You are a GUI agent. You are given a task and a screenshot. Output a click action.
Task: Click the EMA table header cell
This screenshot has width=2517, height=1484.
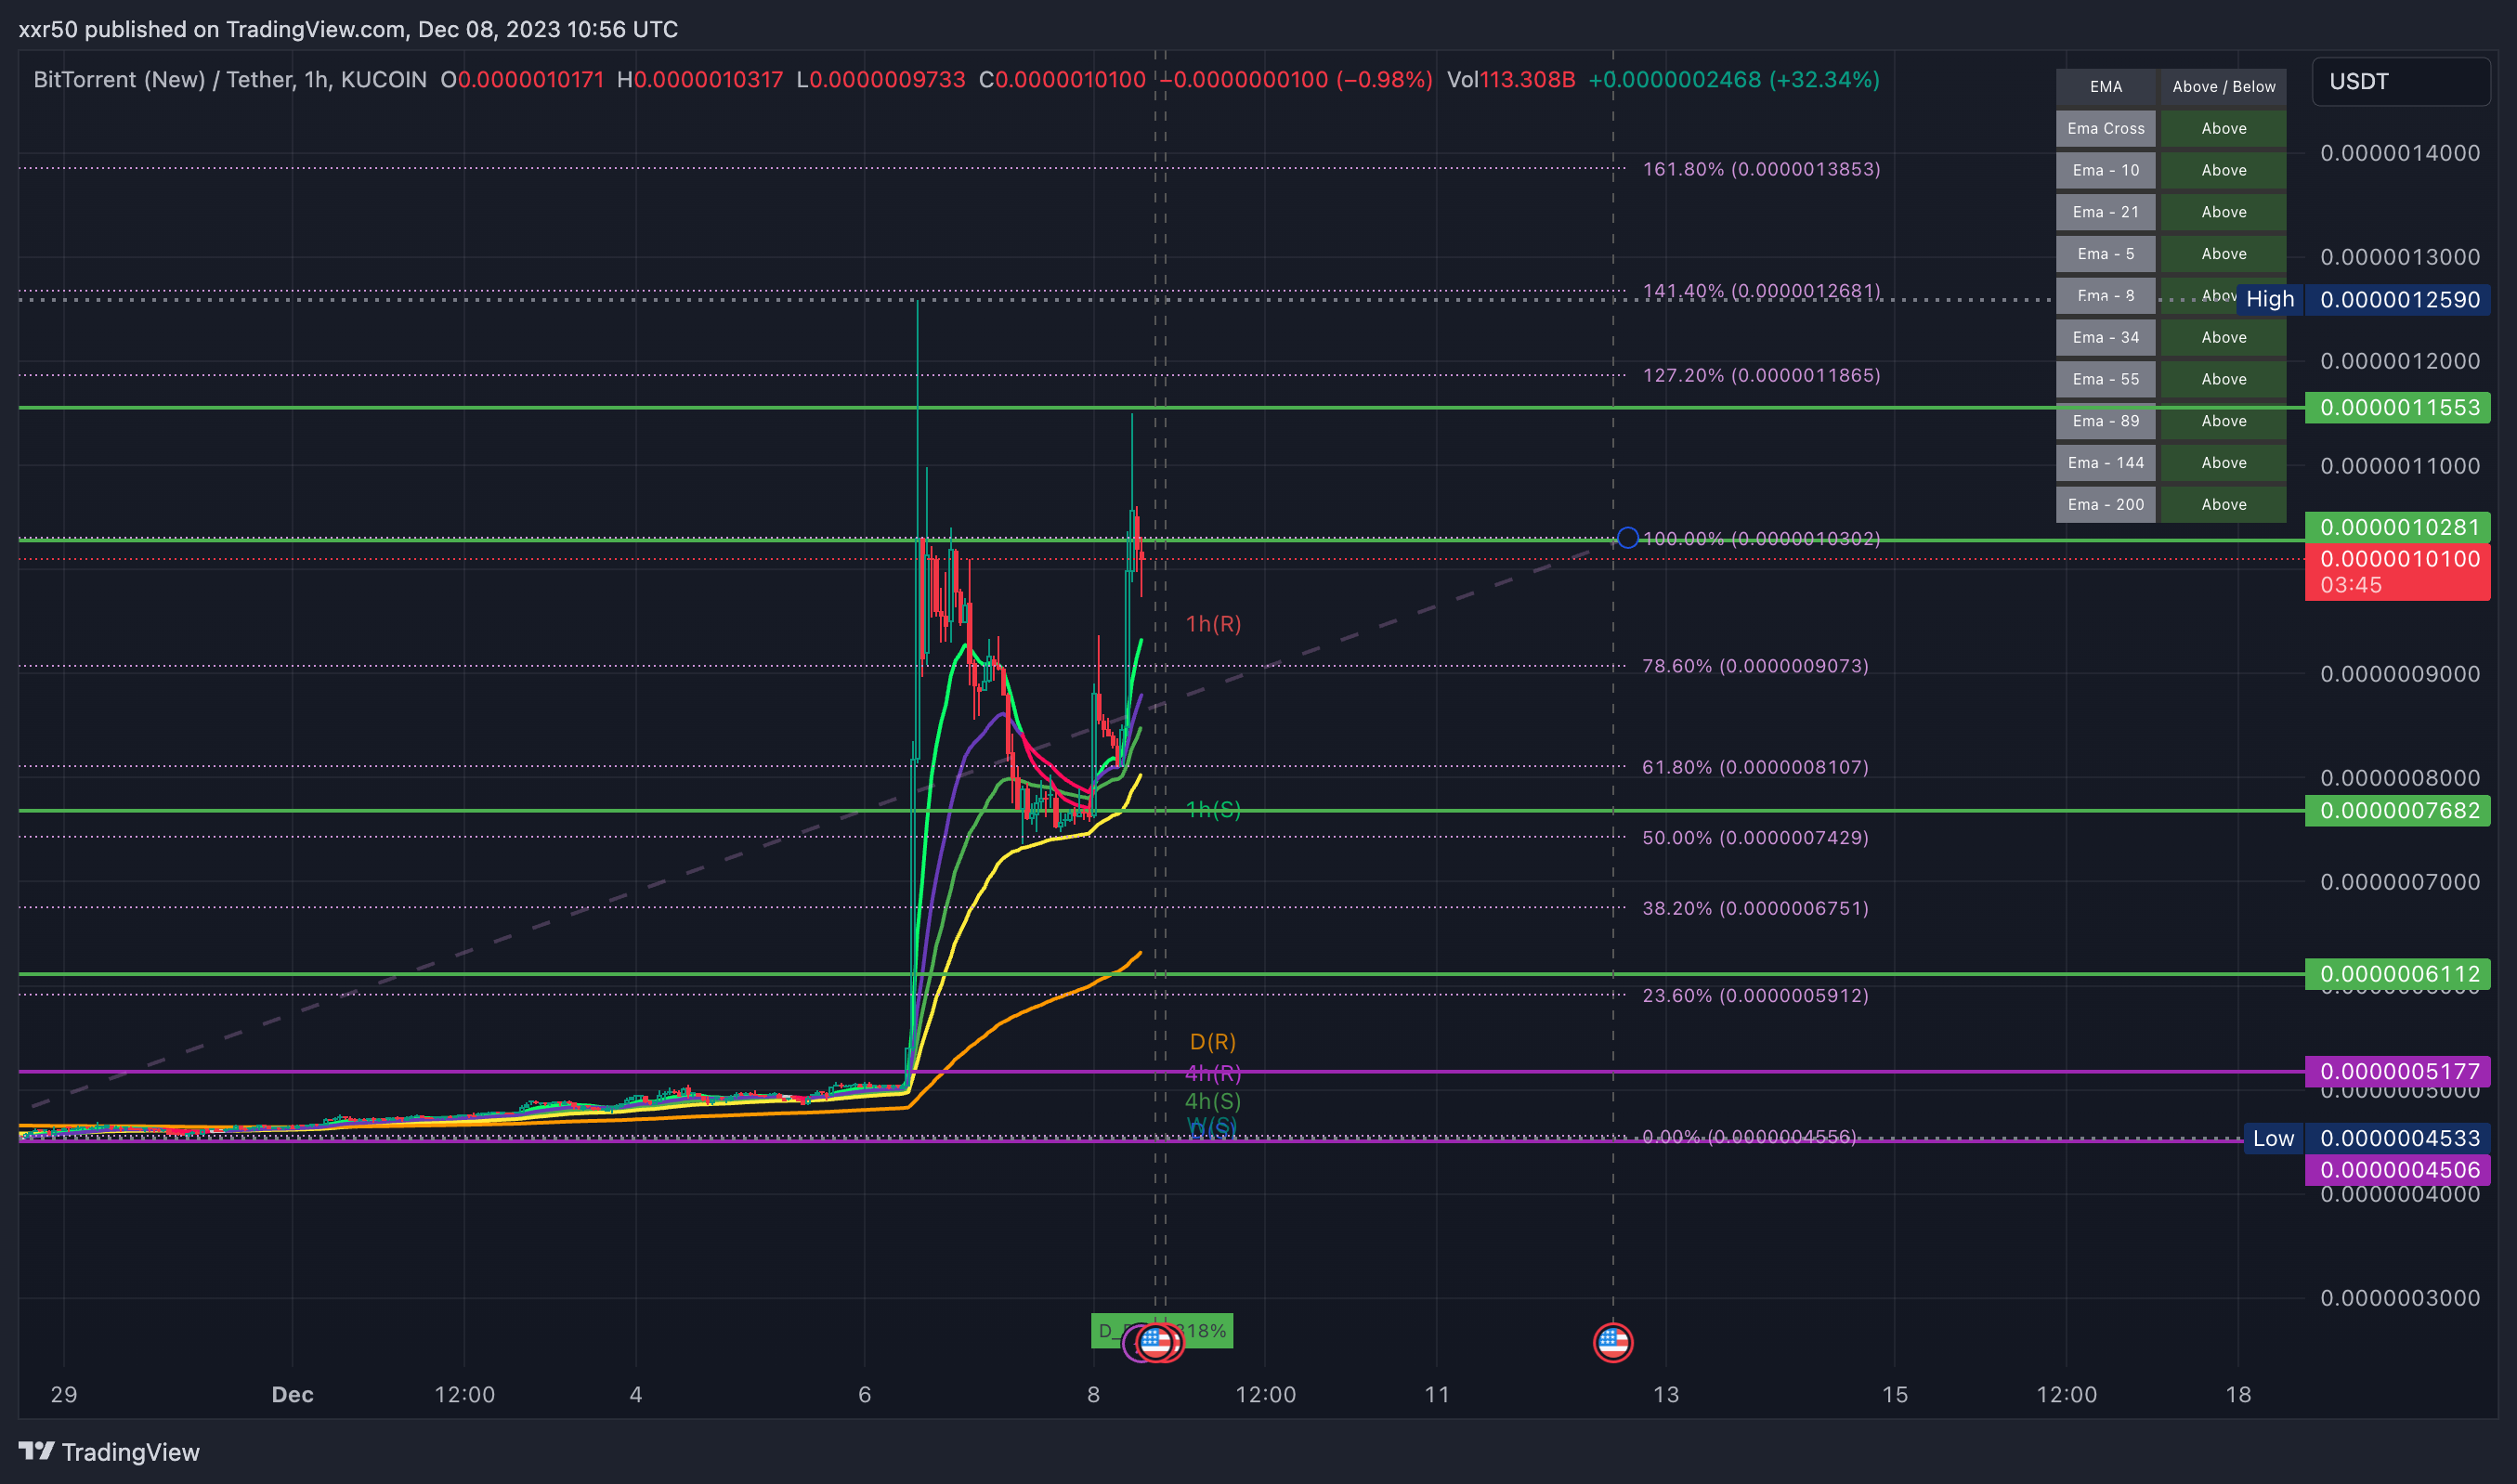[2105, 87]
